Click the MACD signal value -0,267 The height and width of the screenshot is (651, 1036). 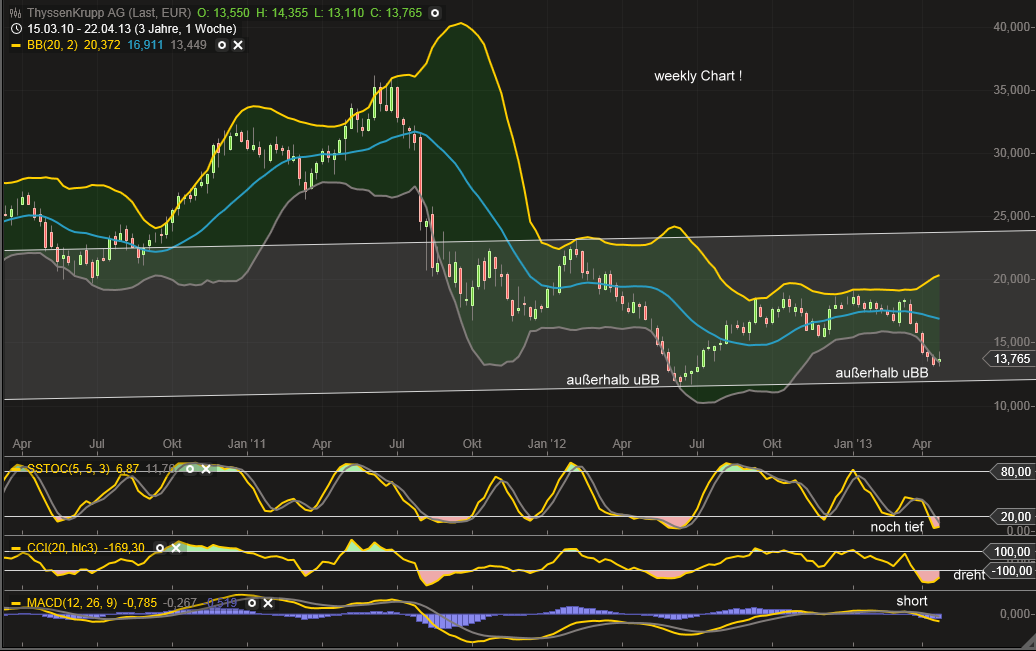point(180,603)
